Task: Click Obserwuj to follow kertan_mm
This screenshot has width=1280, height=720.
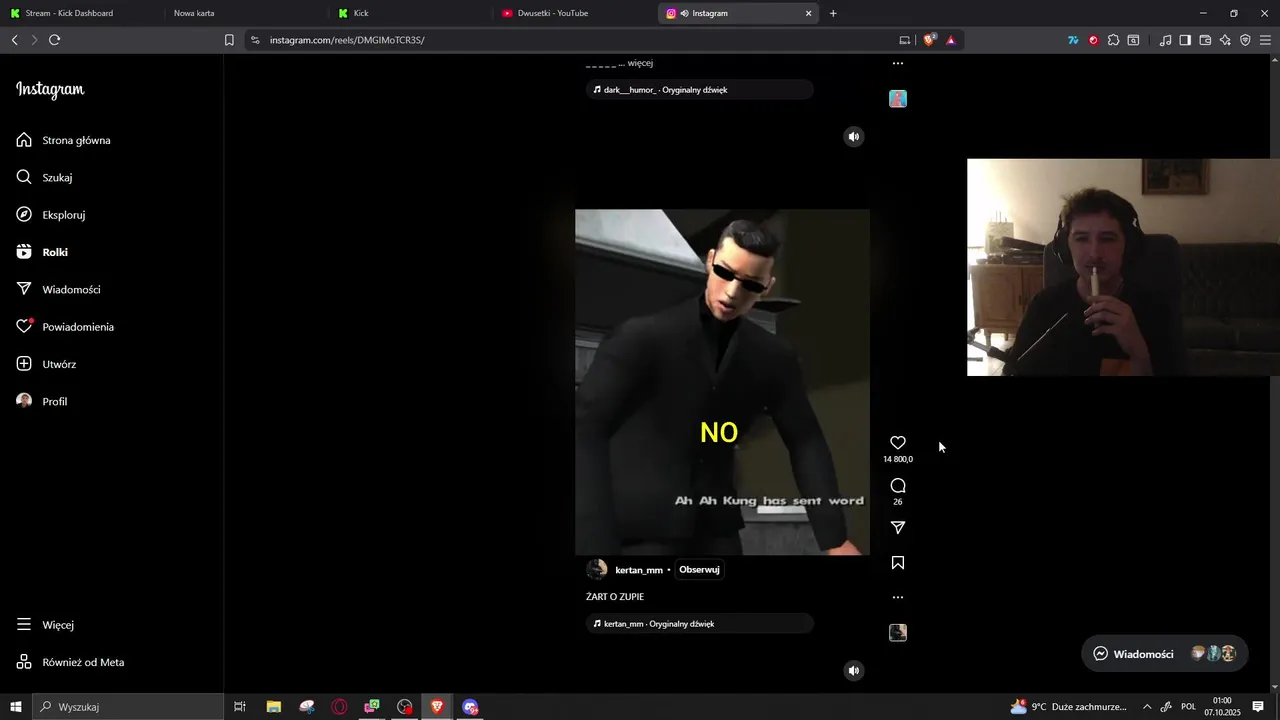Action: 699,570
